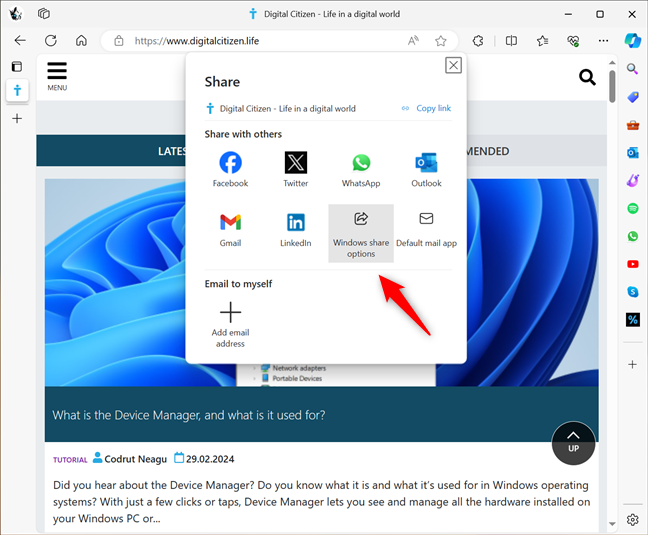The width and height of the screenshot is (648, 535).
Task: Open Split screen view
Action: [x=511, y=40]
